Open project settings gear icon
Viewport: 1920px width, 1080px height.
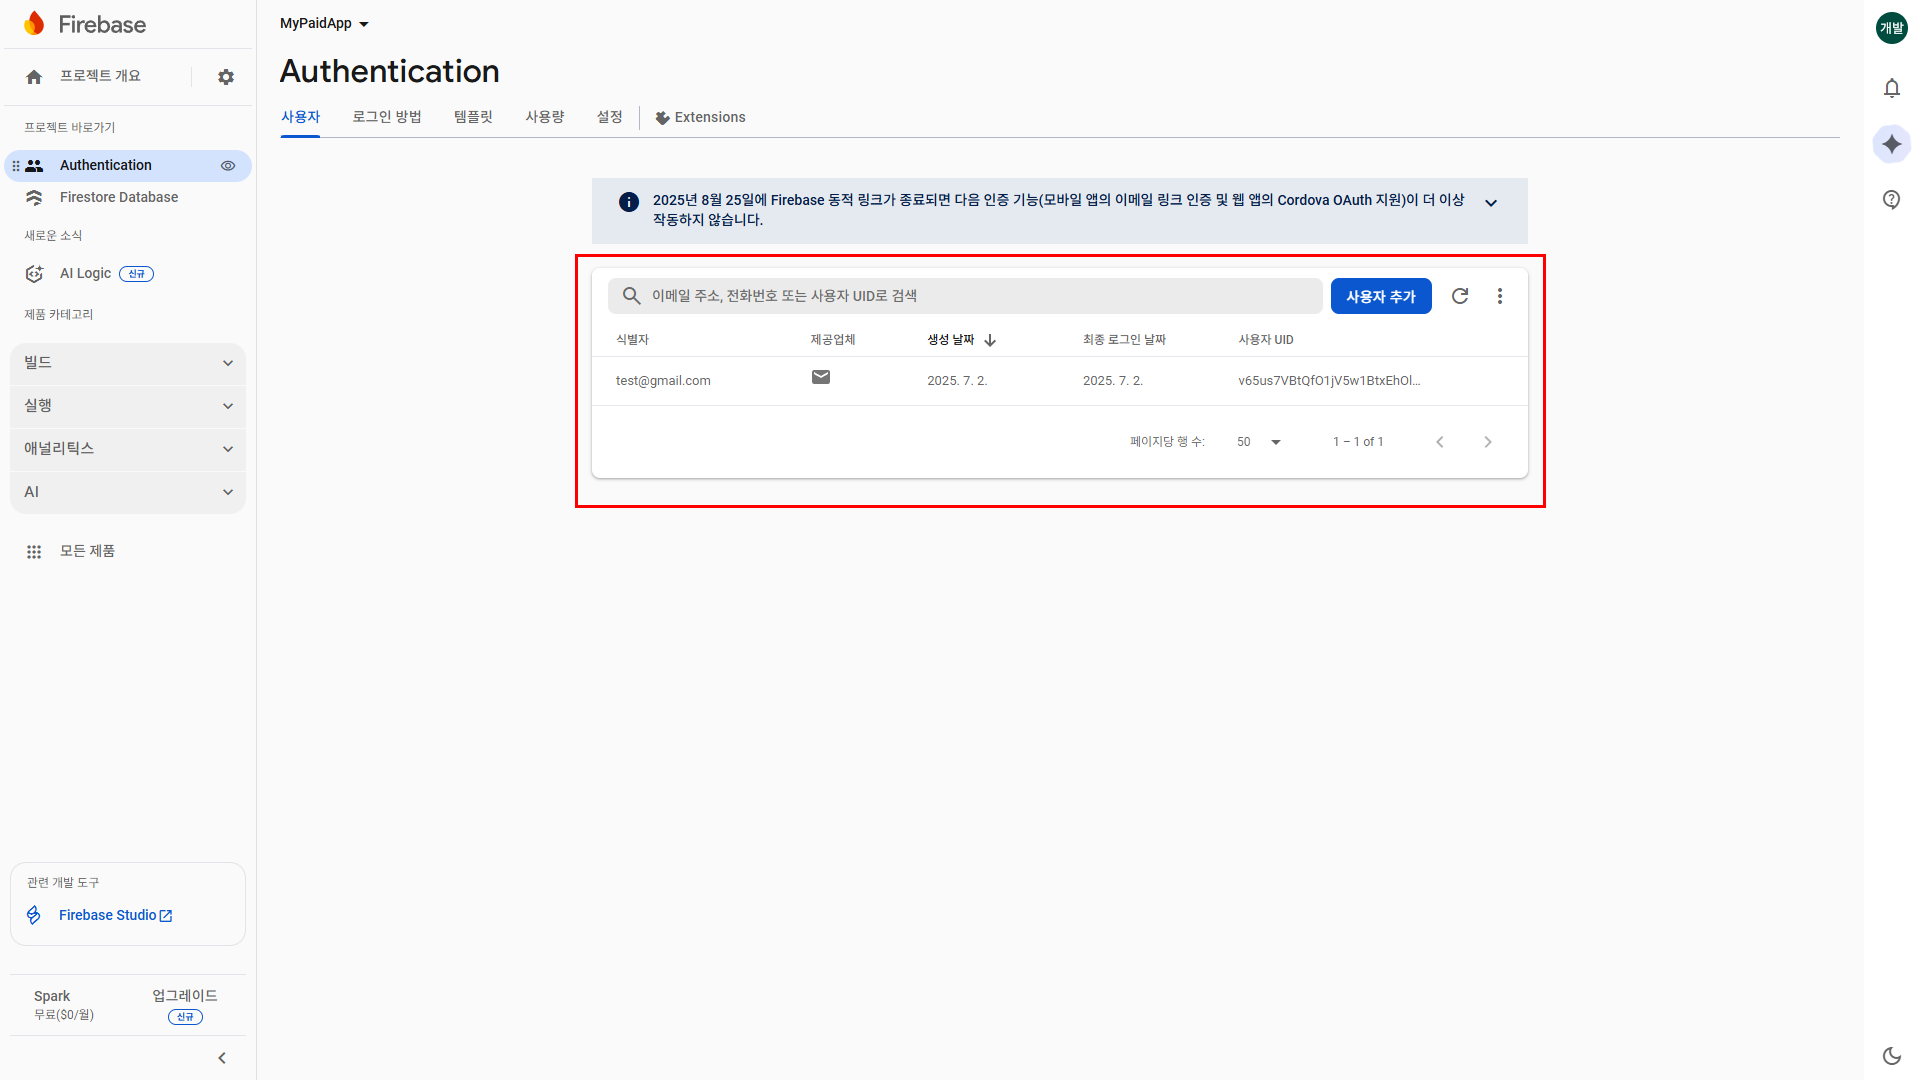tap(226, 77)
